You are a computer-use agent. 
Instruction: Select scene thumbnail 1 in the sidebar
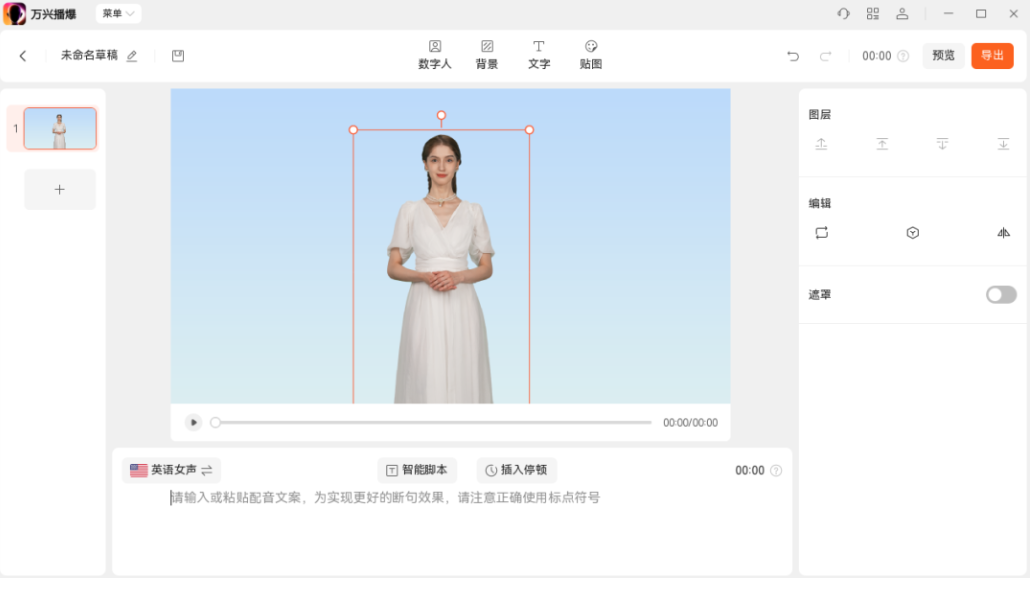60,128
